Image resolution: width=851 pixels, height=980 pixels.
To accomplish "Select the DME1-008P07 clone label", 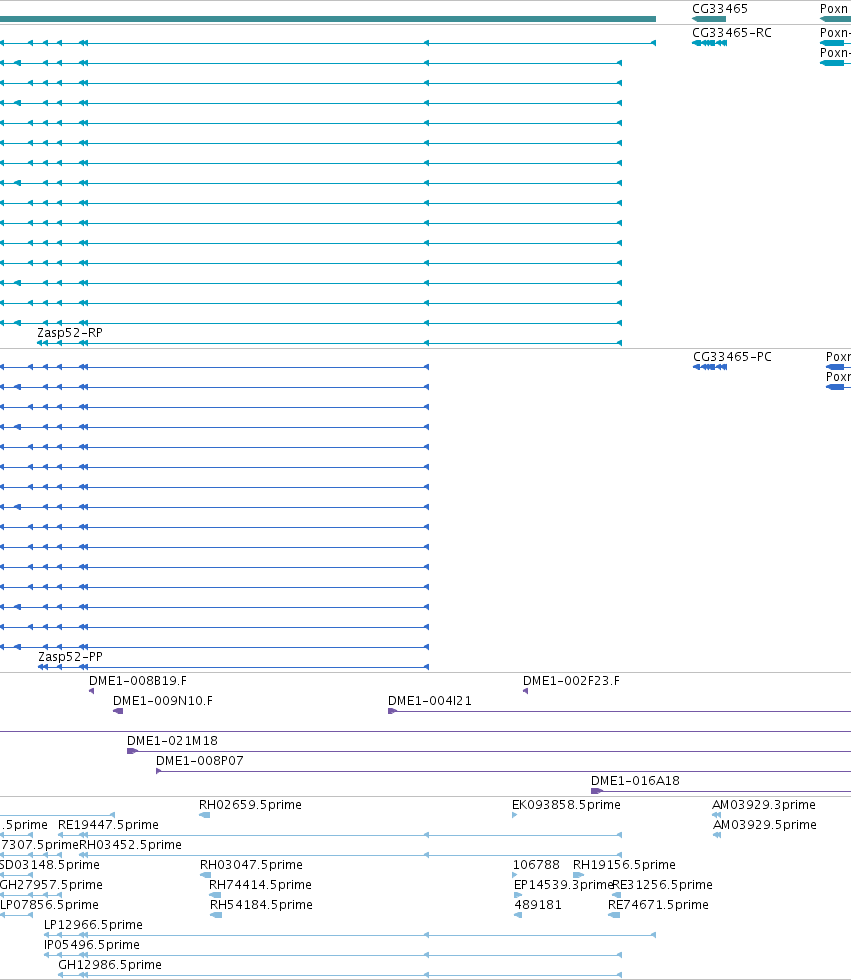I will click(x=199, y=761).
